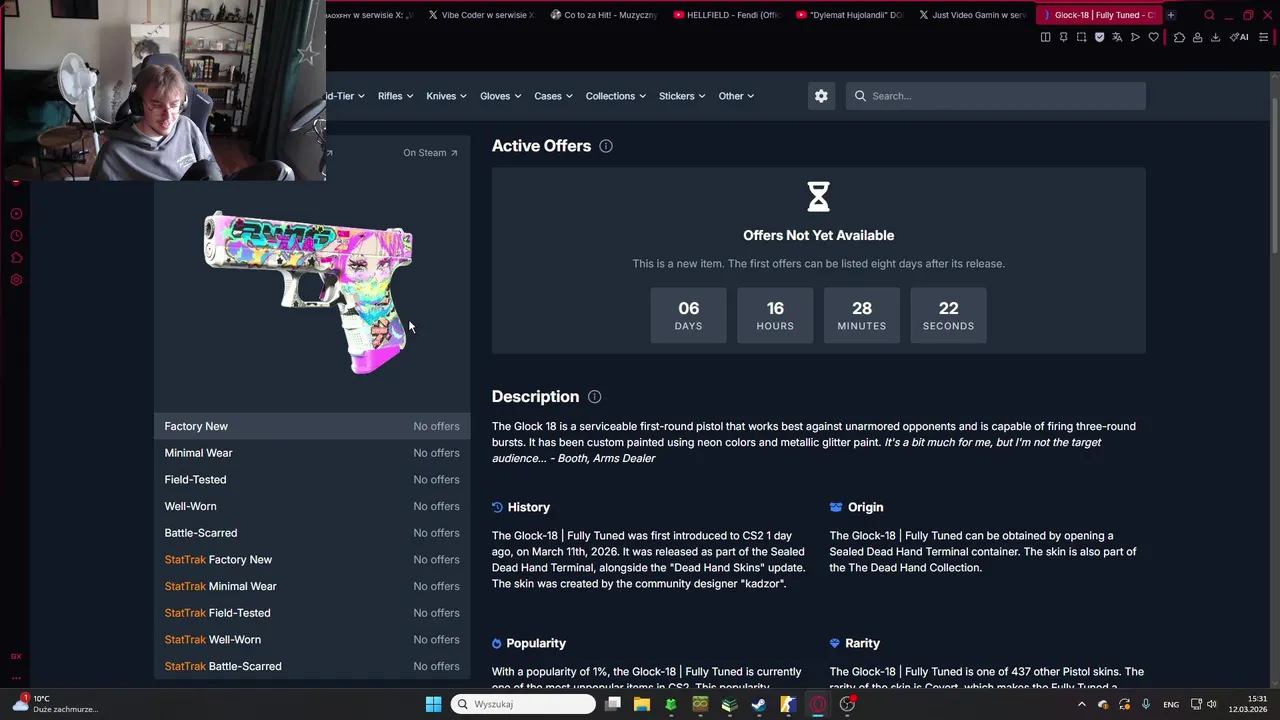Open the sidebar player icon in Opera GX
This screenshot has width=1280, height=720.
coord(16,214)
